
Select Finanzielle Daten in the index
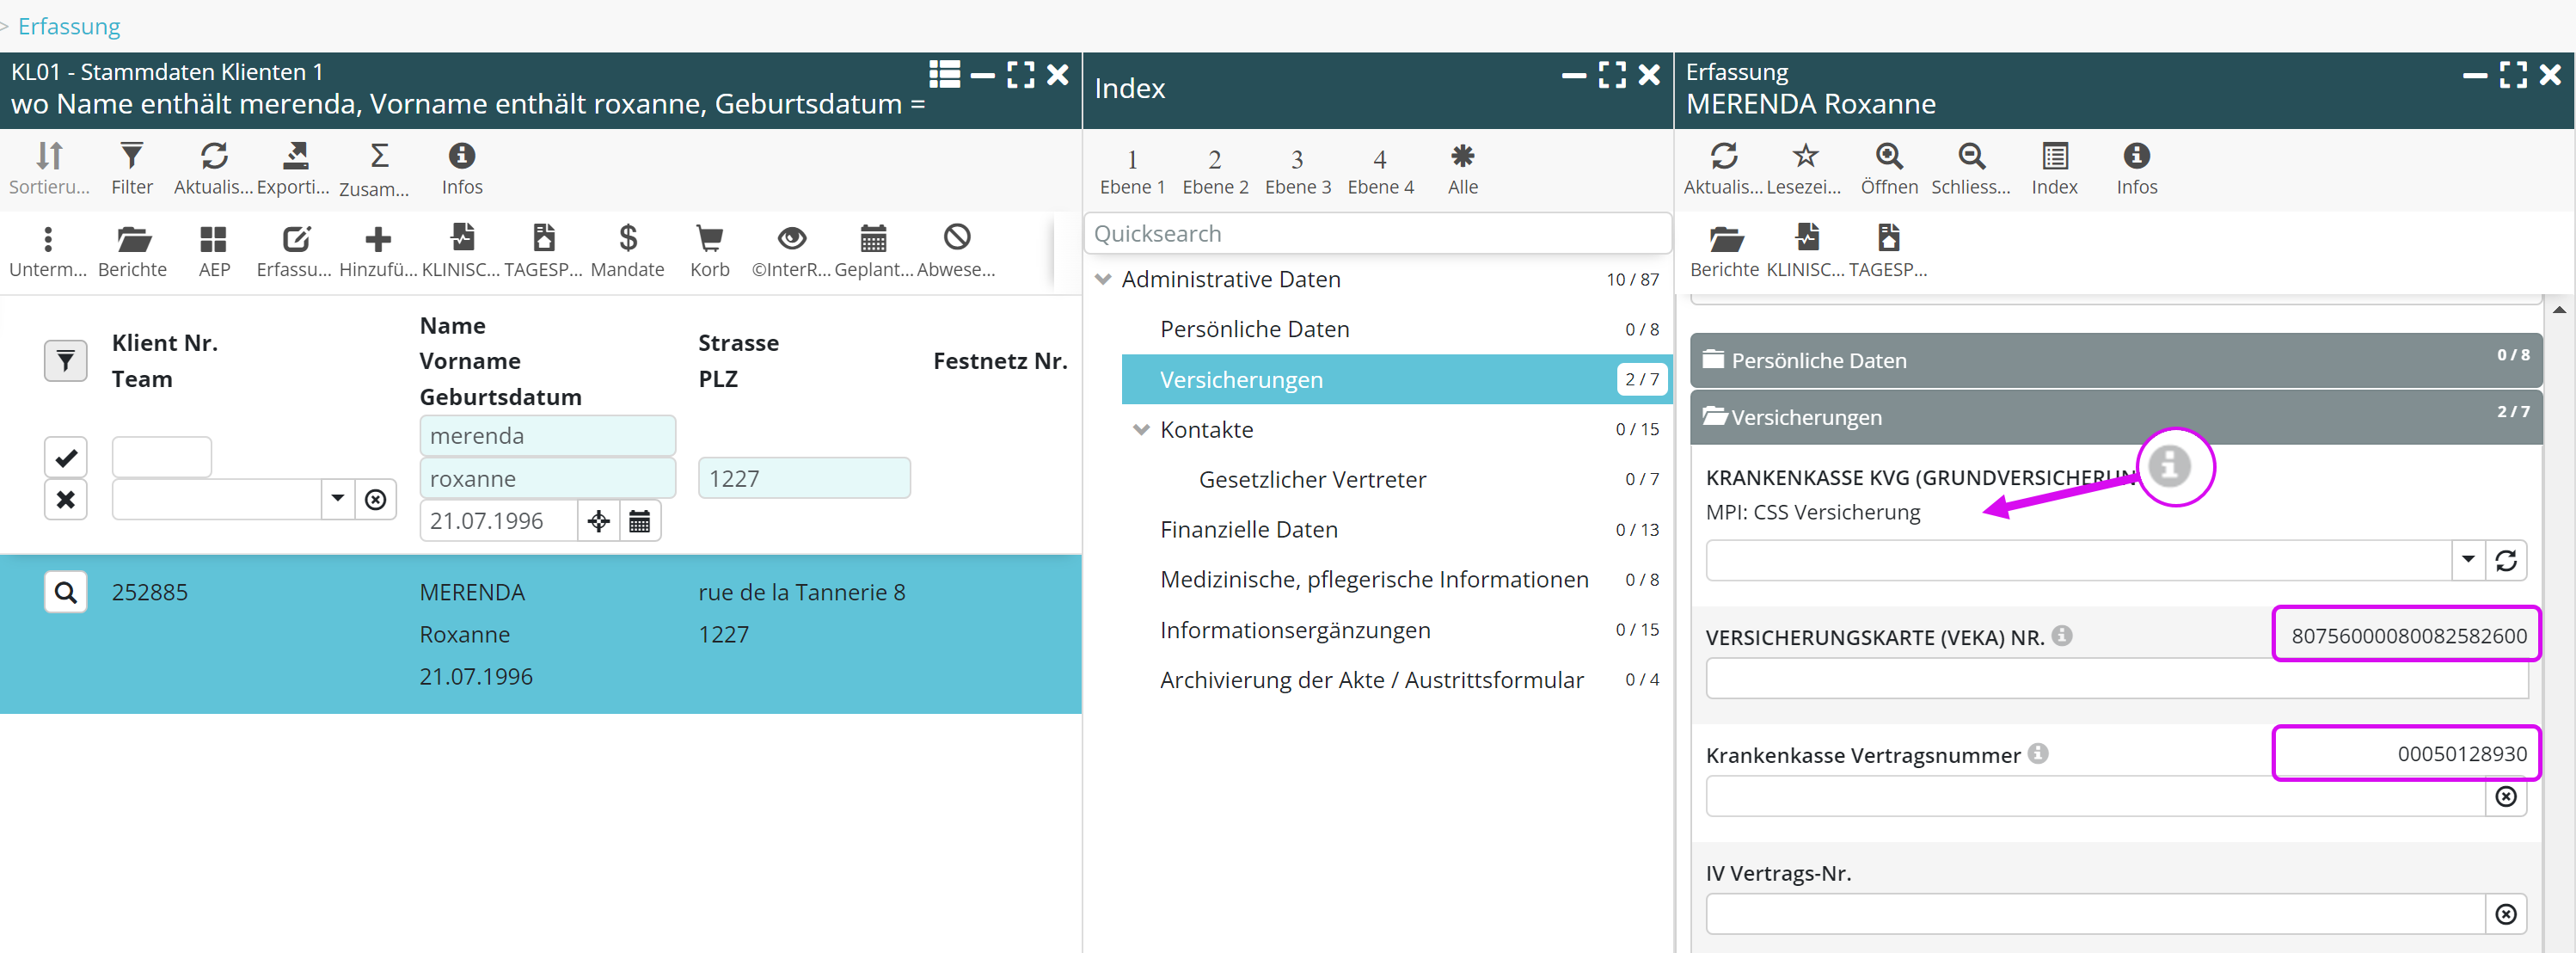pos(1248,529)
